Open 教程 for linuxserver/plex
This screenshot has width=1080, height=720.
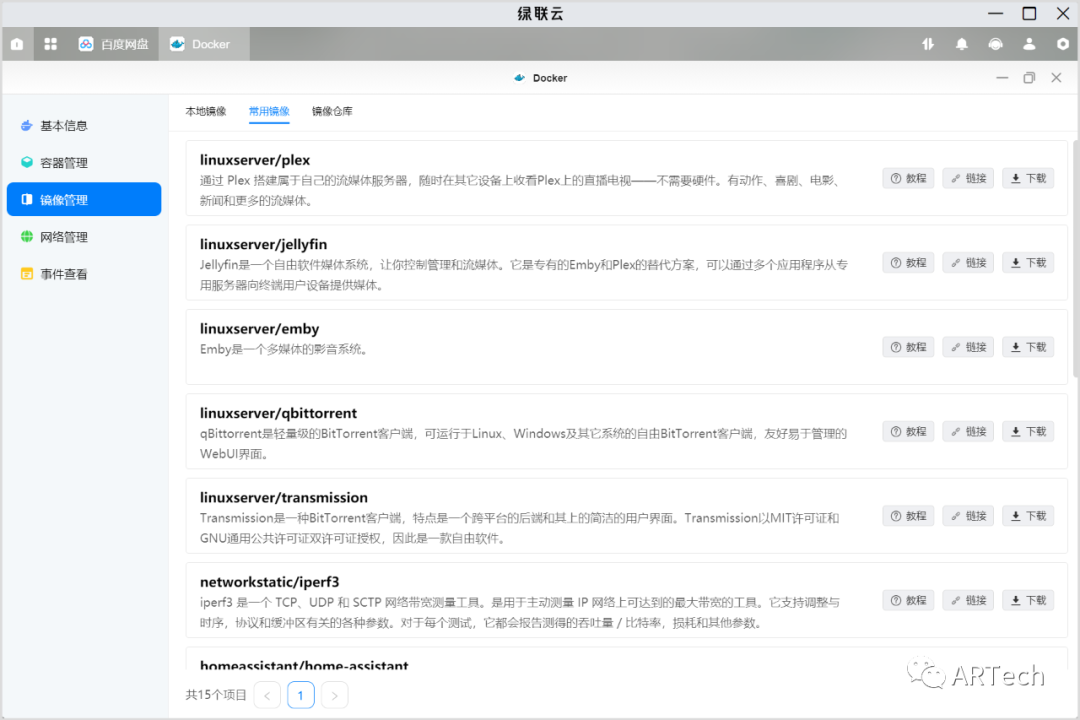[x=908, y=178]
